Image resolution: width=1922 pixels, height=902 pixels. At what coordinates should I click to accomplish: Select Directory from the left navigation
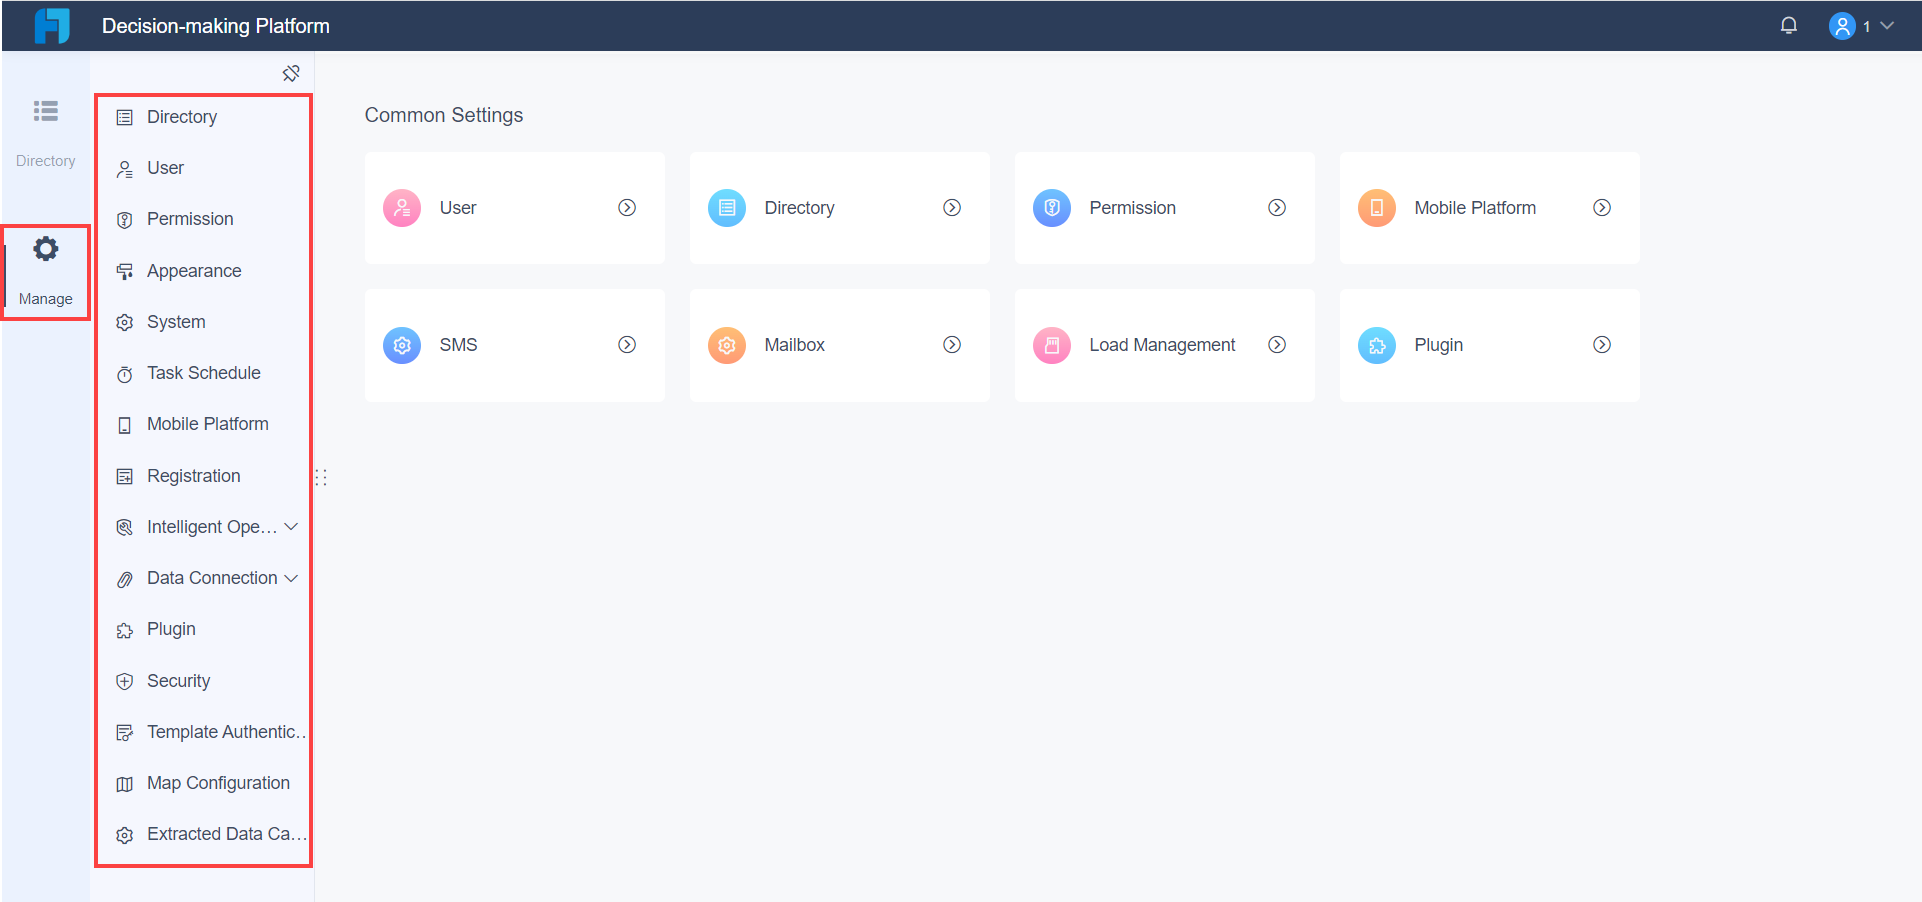[x=46, y=131]
